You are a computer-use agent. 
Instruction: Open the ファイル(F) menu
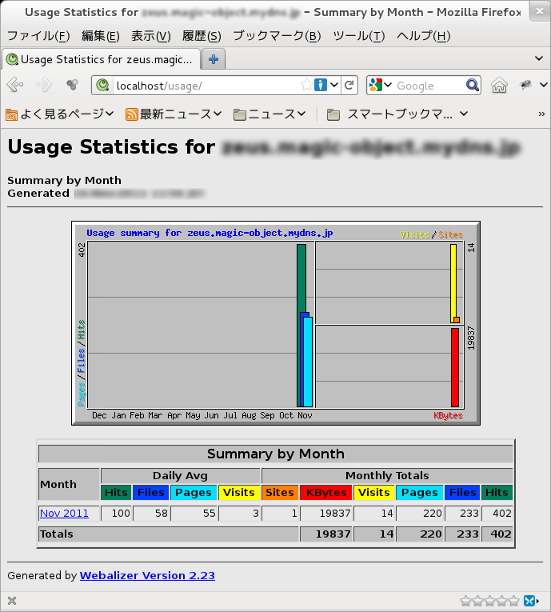39,36
